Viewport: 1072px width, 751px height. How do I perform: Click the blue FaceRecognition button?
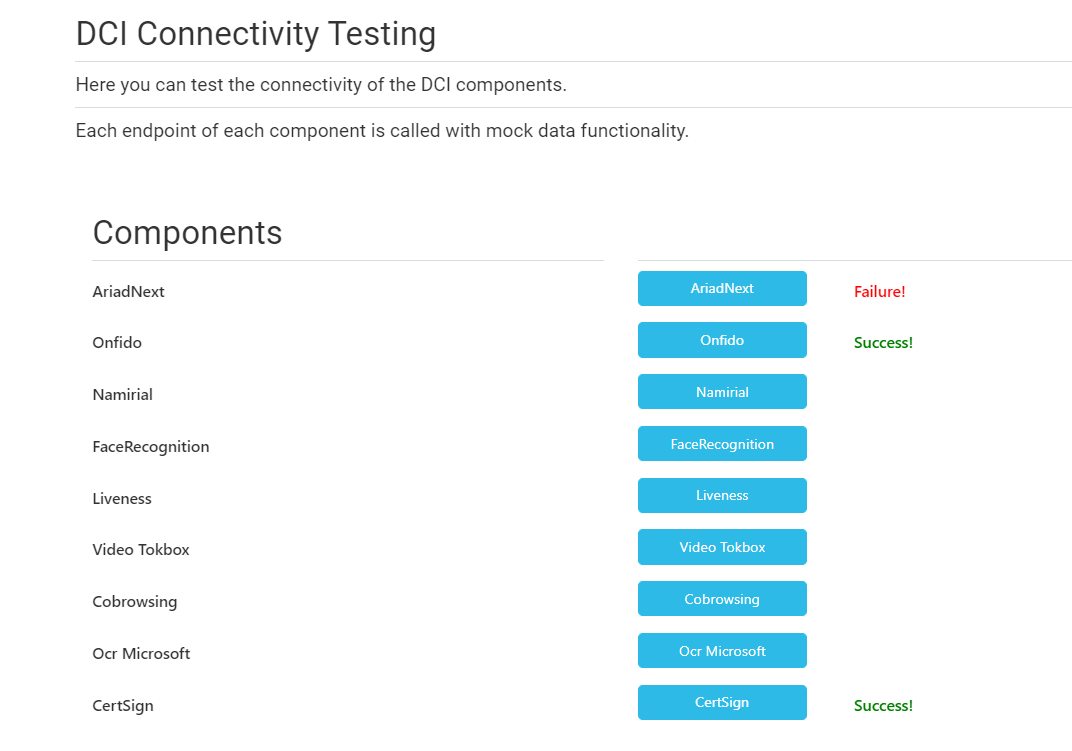(722, 444)
